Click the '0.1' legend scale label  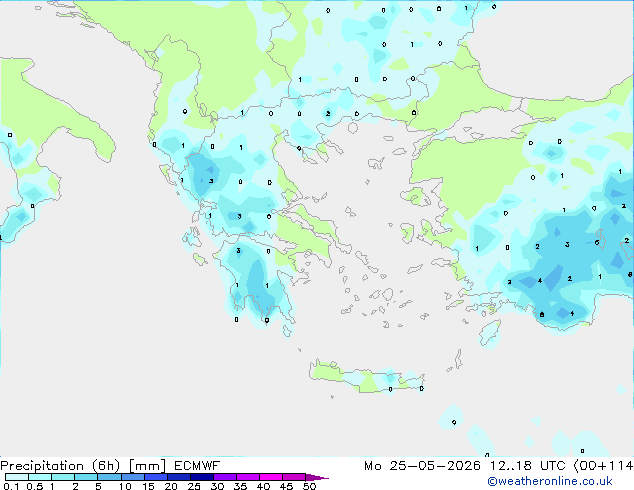(11, 486)
